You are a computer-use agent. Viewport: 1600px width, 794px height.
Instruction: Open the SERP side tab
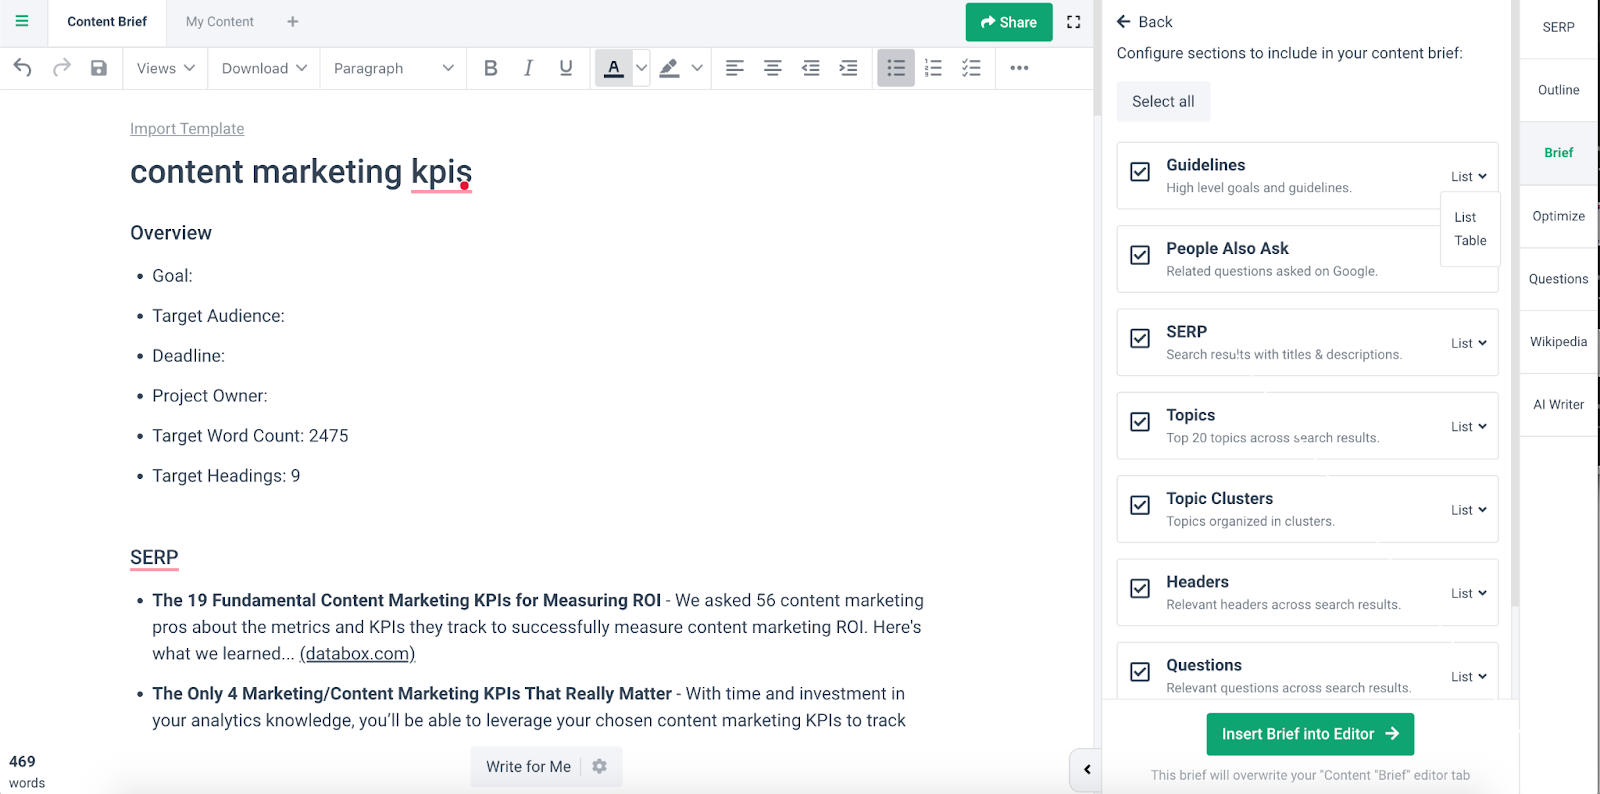pyautogui.click(x=1558, y=27)
